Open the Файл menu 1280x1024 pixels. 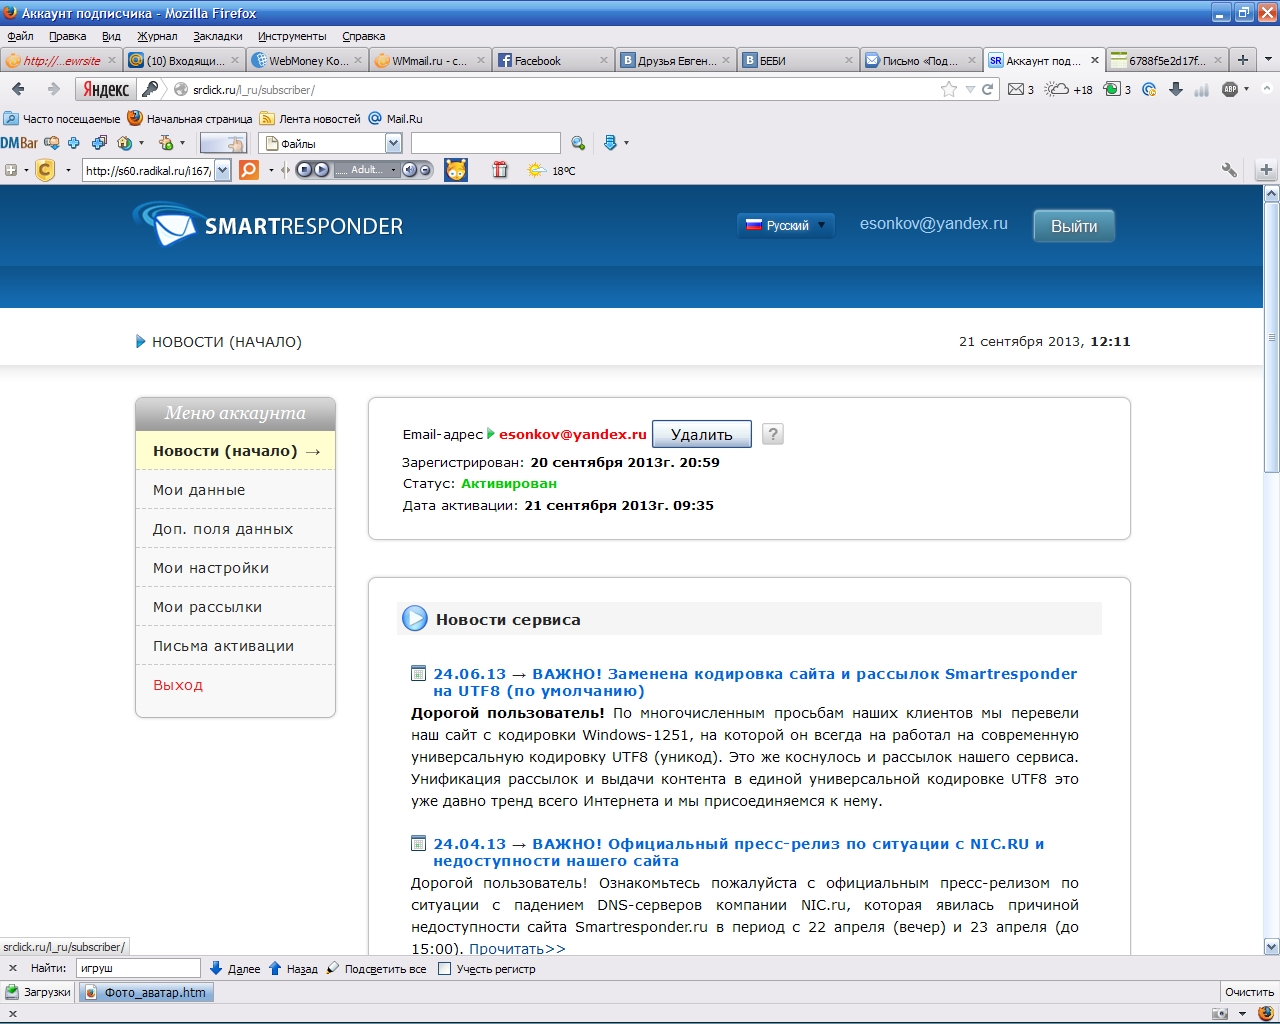[20, 36]
